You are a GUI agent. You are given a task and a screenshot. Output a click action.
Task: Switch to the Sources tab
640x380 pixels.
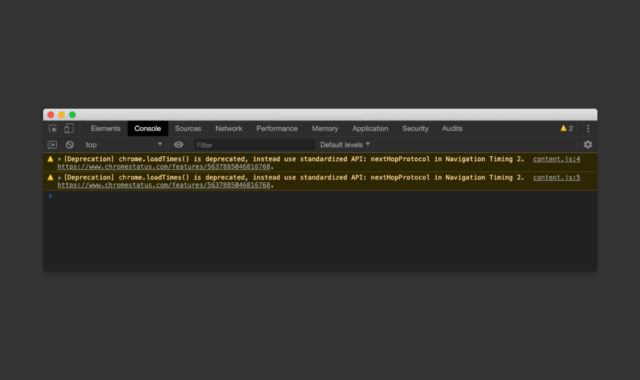188,129
